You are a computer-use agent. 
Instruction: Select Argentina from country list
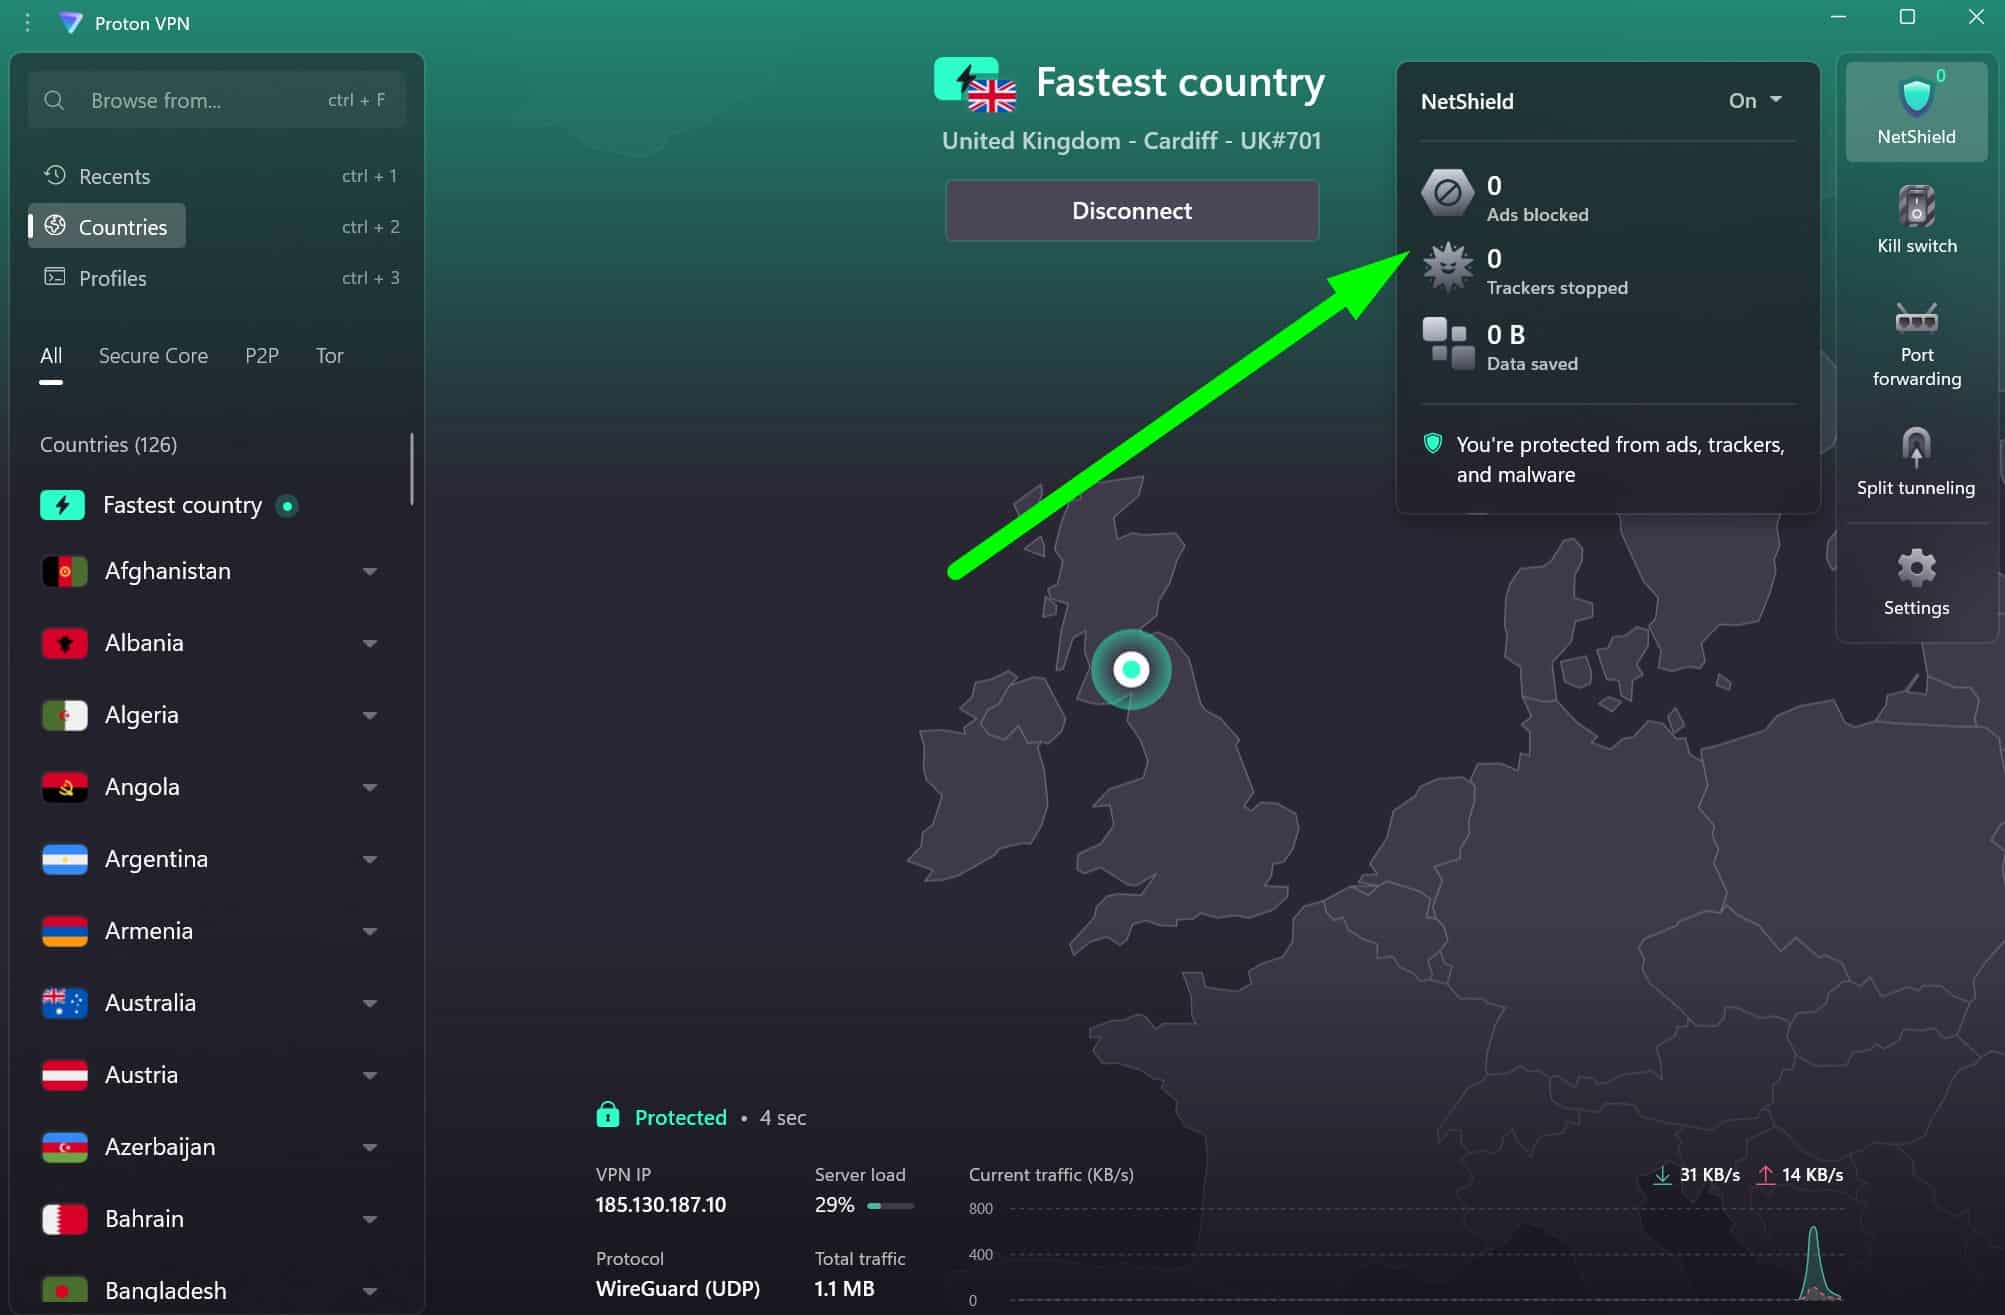[156, 859]
